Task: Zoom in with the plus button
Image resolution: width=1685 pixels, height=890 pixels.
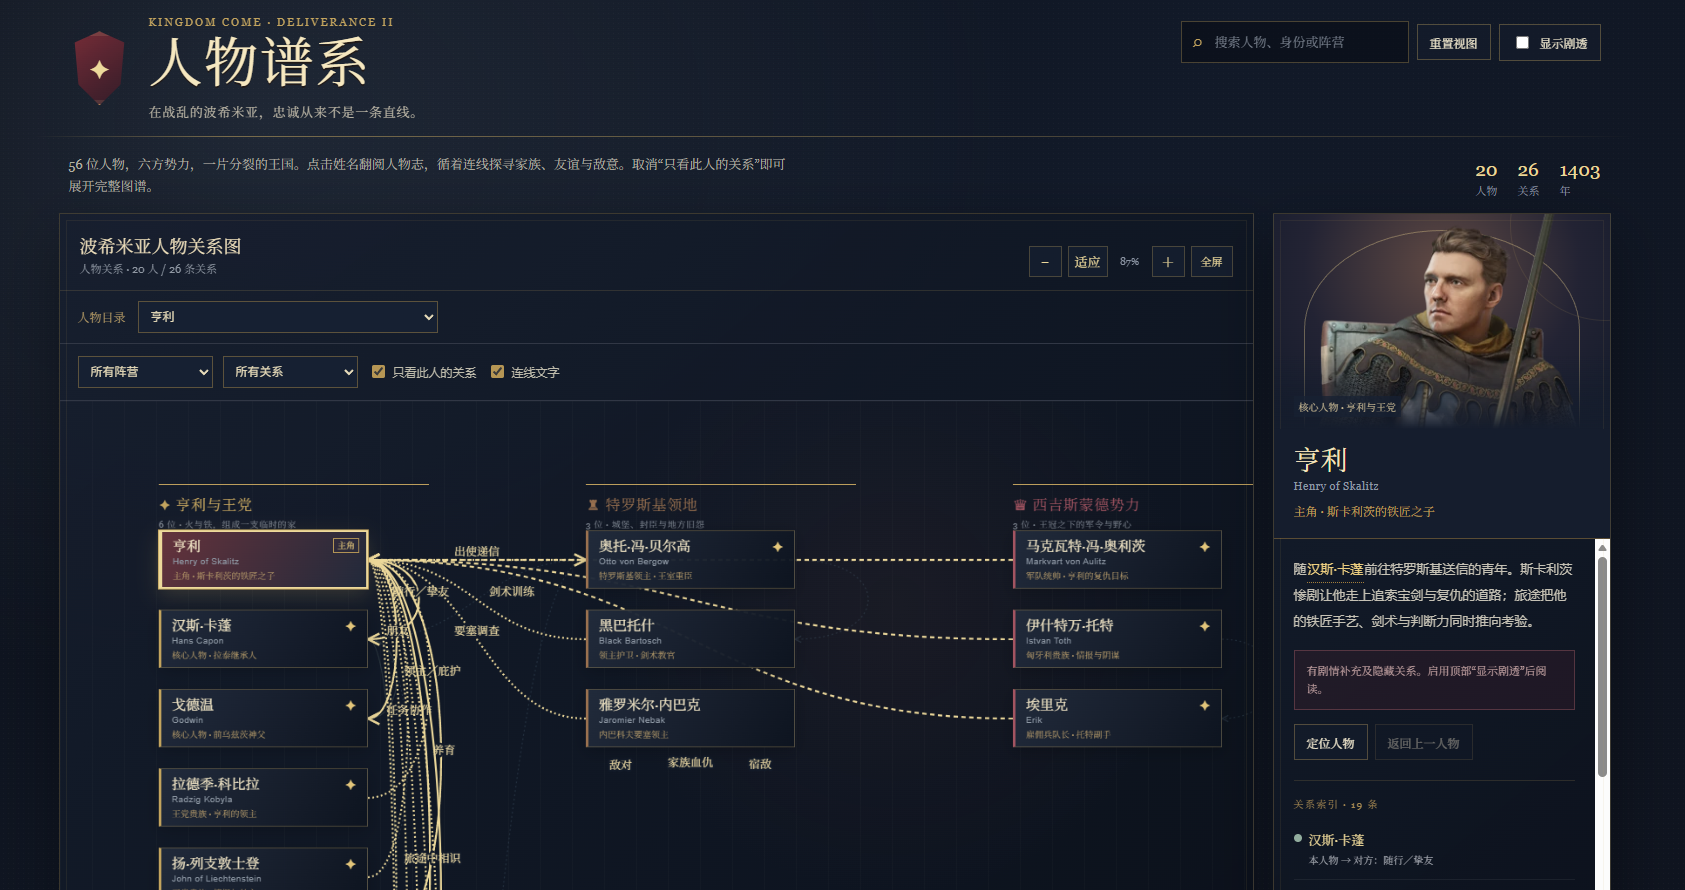Action: click(x=1168, y=262)
